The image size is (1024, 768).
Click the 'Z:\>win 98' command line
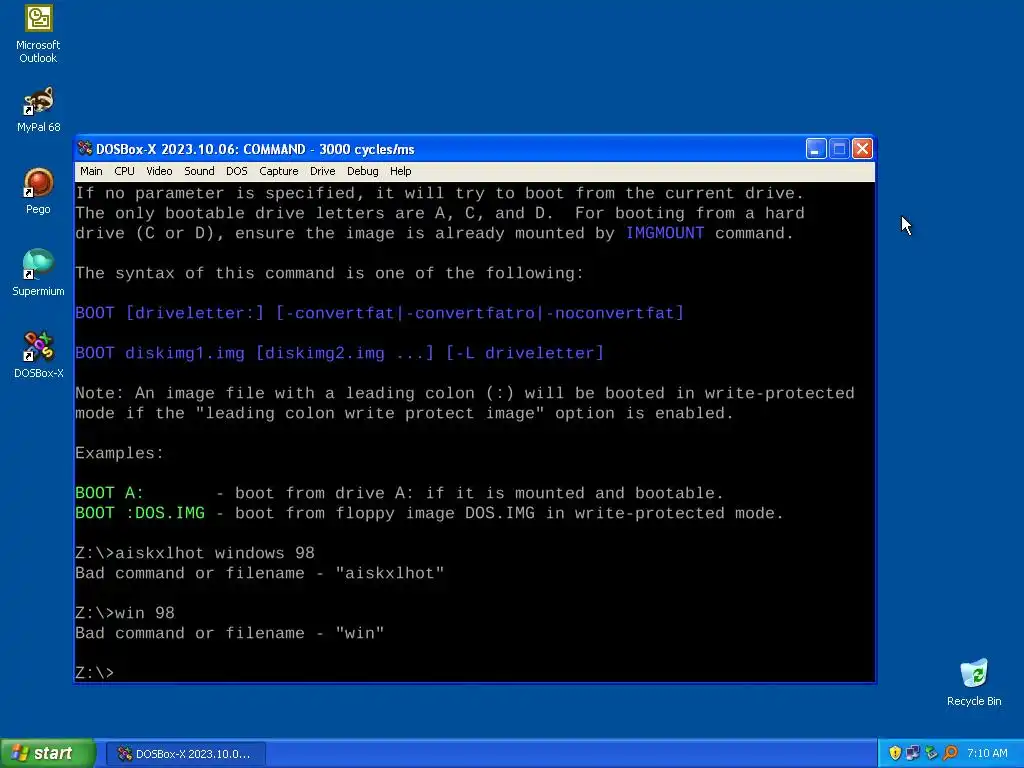(125, 613)
